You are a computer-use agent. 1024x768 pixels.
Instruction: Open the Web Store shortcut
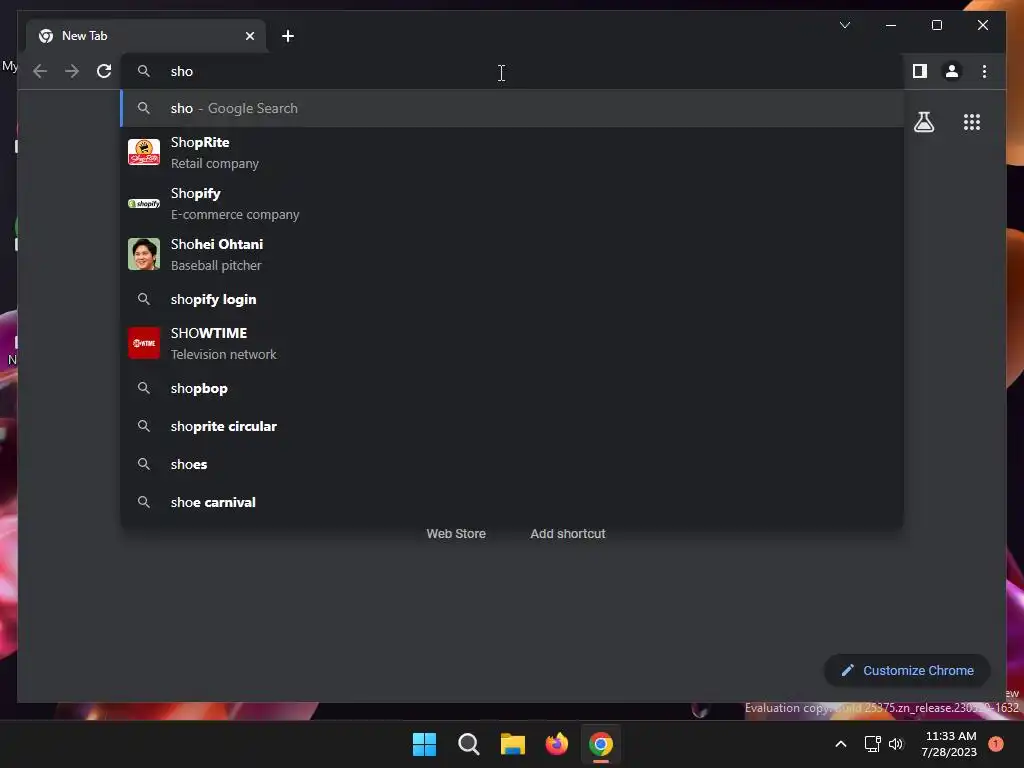click(456, 534)
